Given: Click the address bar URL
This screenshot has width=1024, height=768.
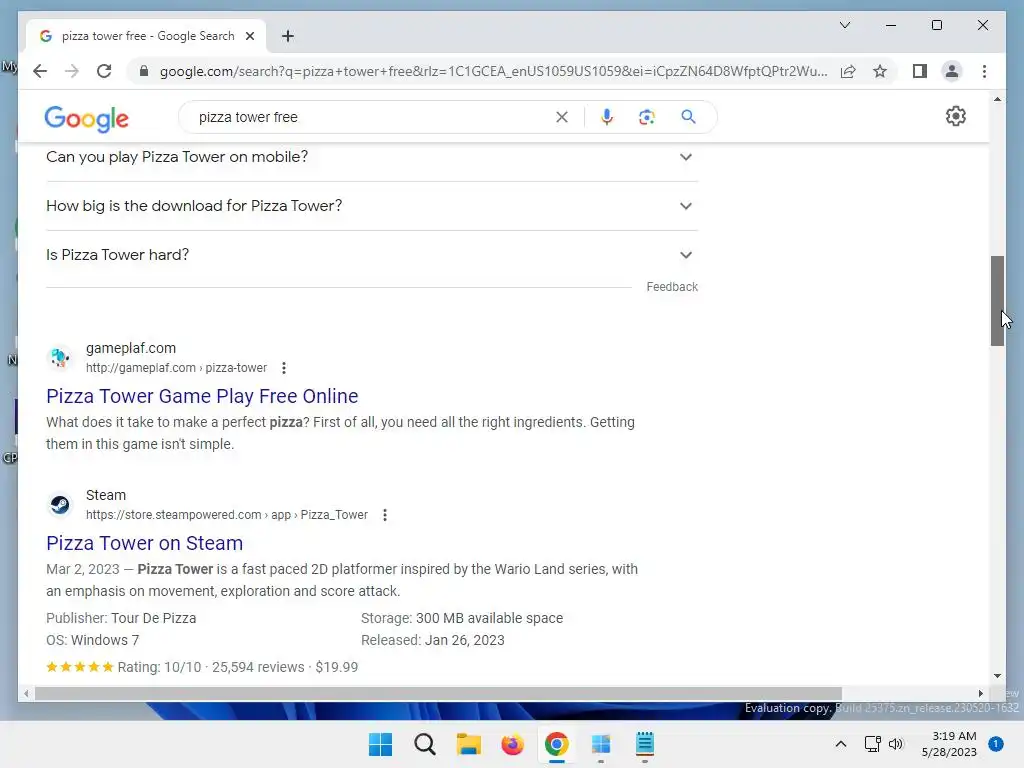Looking at the screenshot, I should click(494, 71).
